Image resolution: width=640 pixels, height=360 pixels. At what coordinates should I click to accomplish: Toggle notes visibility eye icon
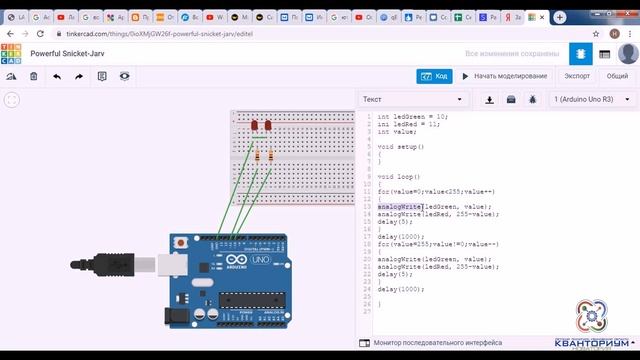(124, 76)
